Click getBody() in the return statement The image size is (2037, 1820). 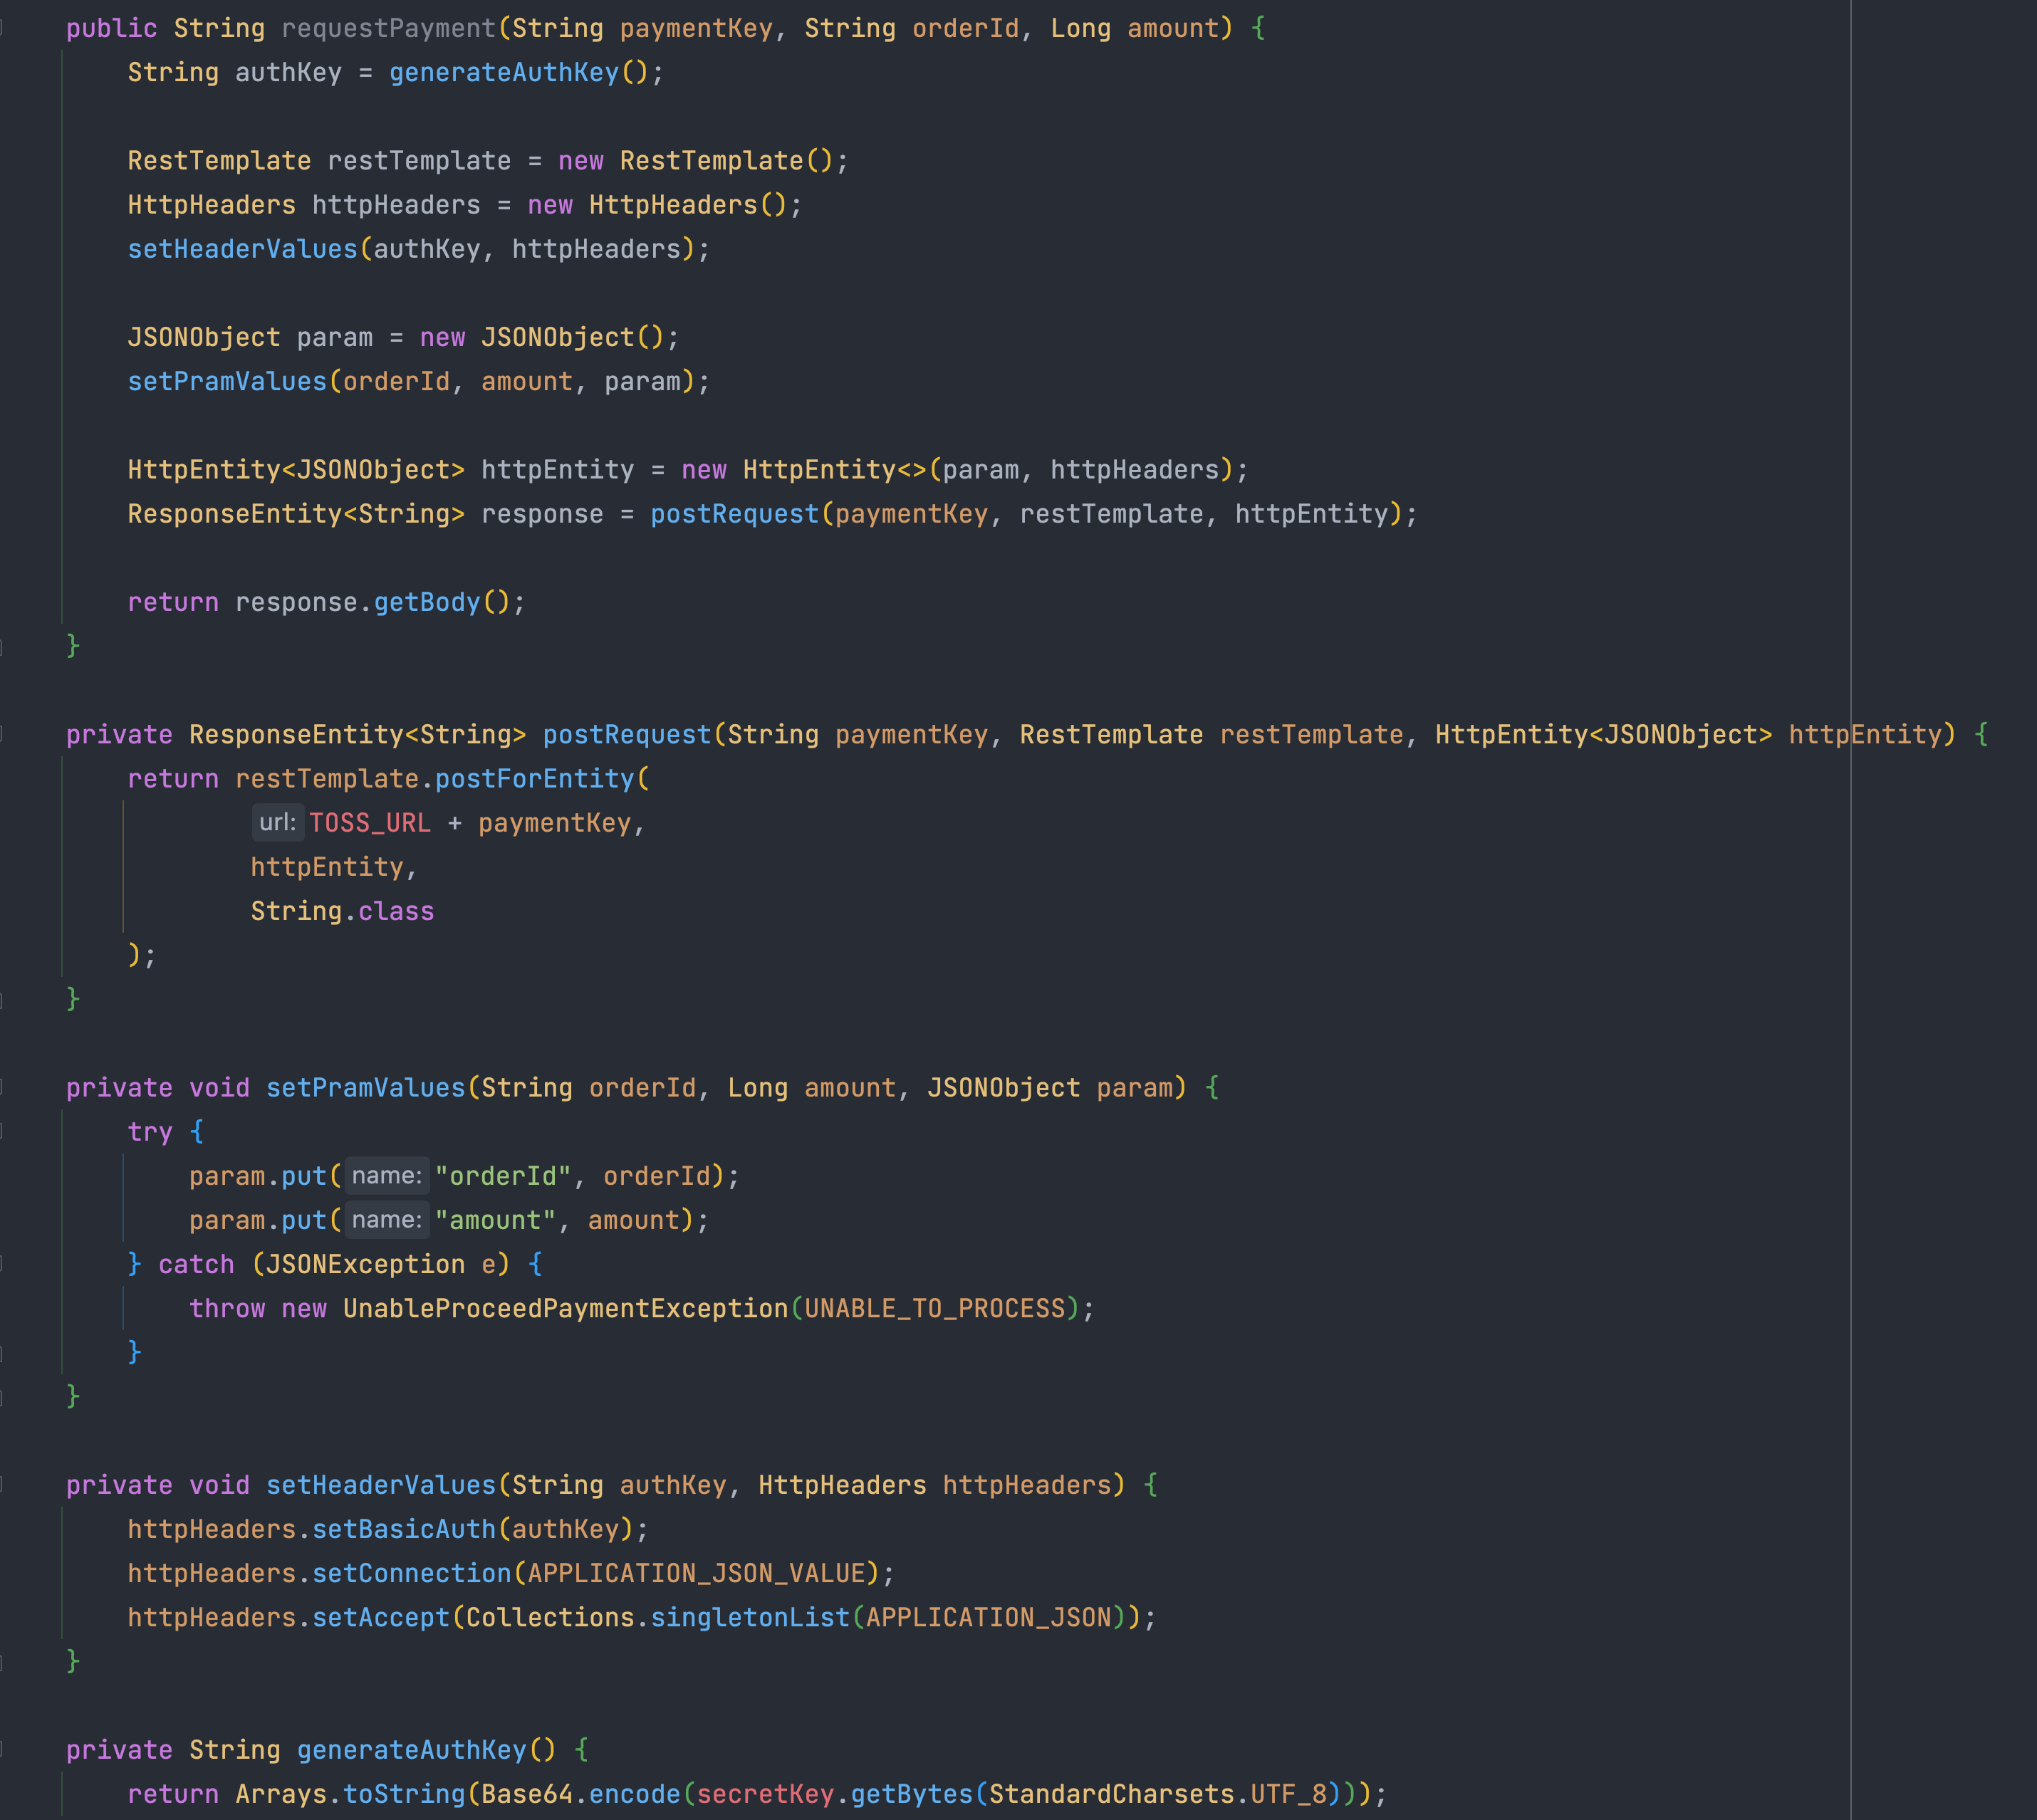pos(427,603)
